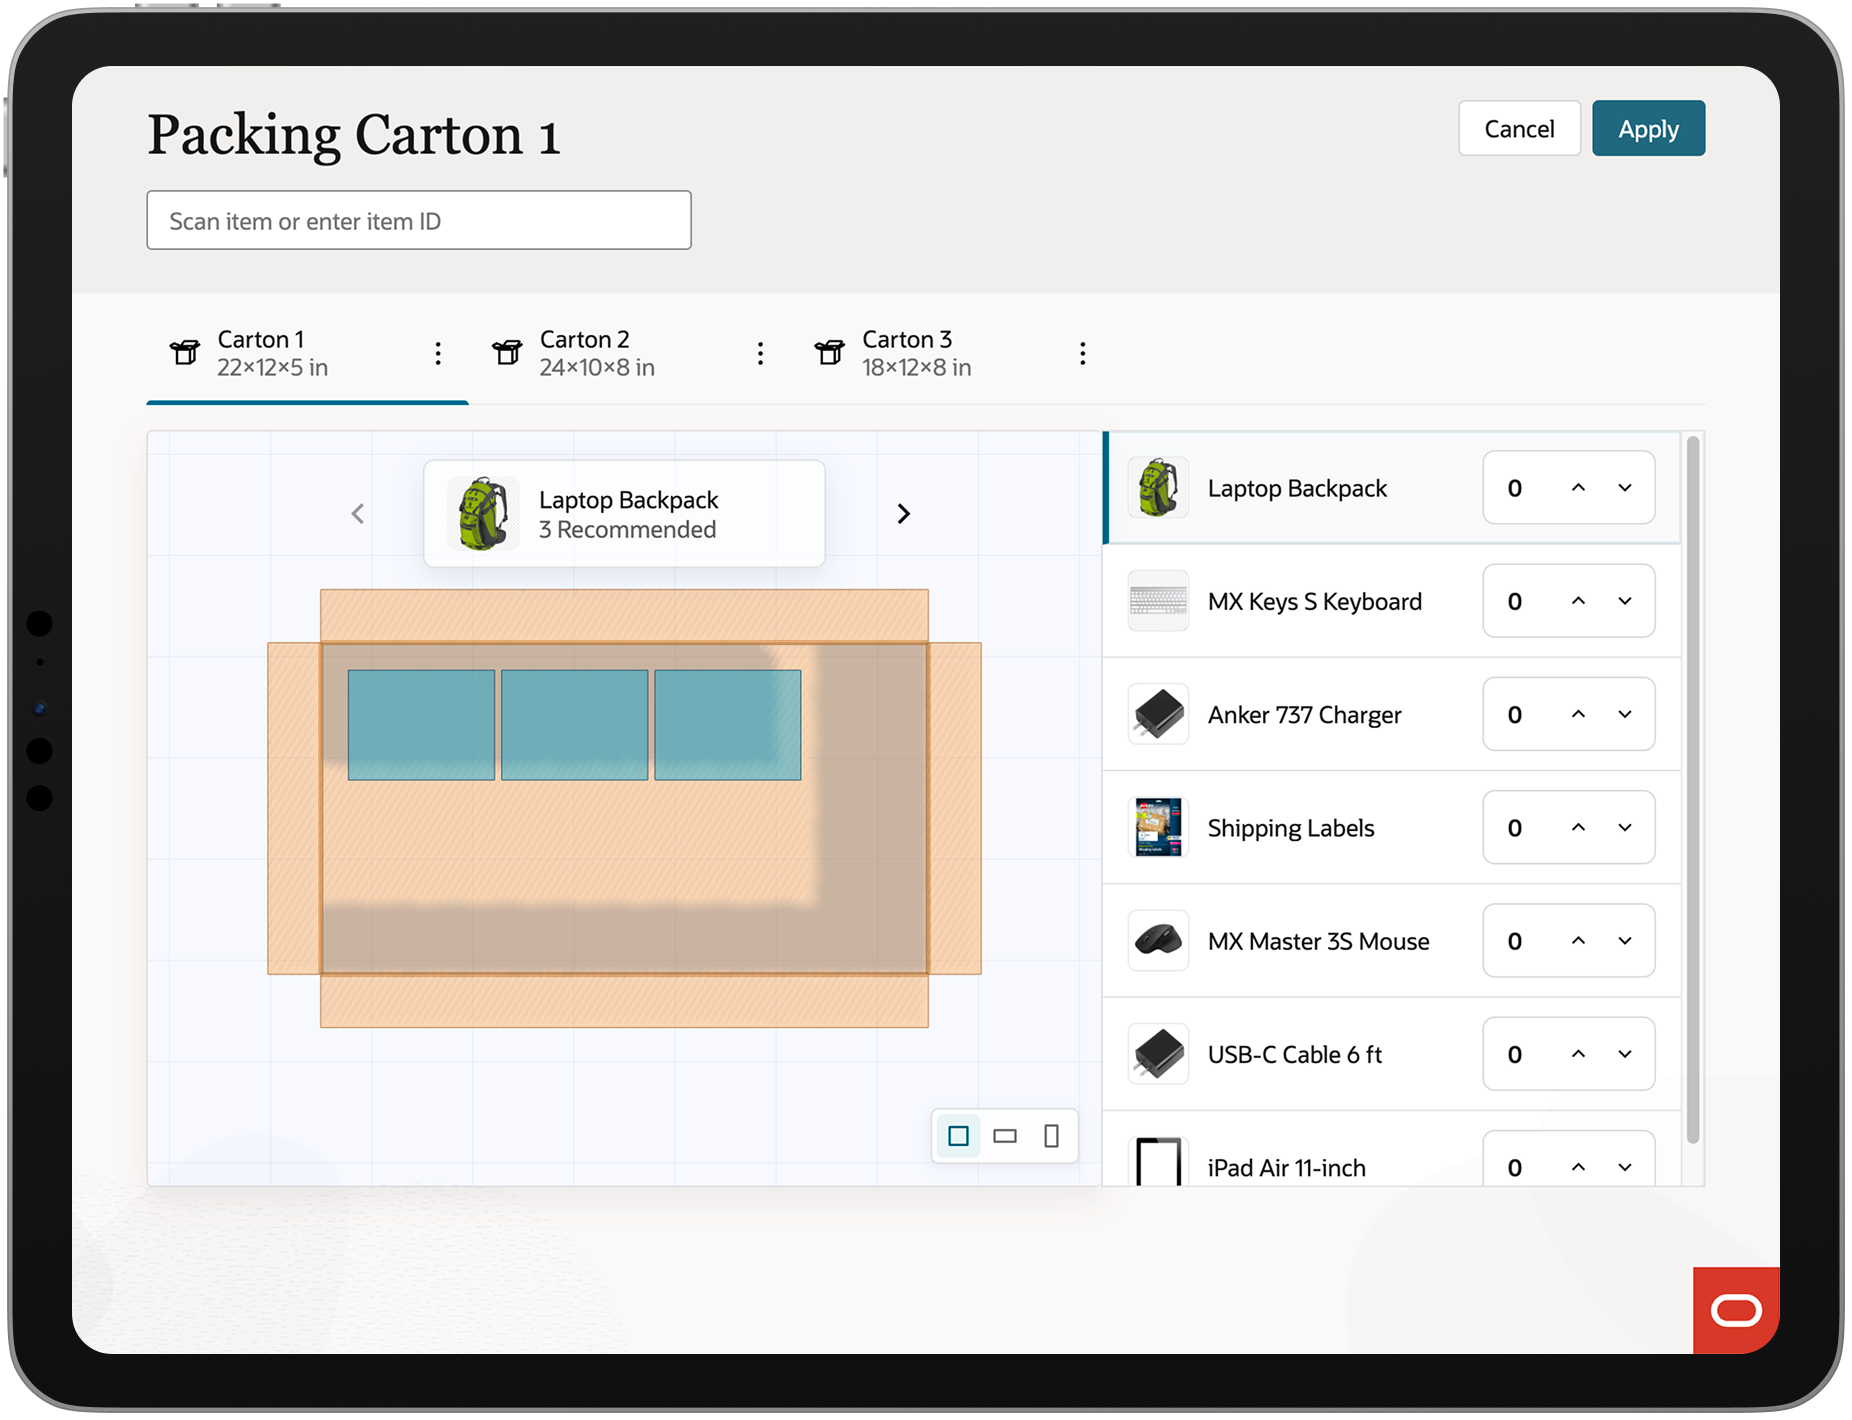This screenshot has width=1852, height=1420.
Task: Click MX Master 3S Mouse thumbnail
Action: [x=1158, y=940]
